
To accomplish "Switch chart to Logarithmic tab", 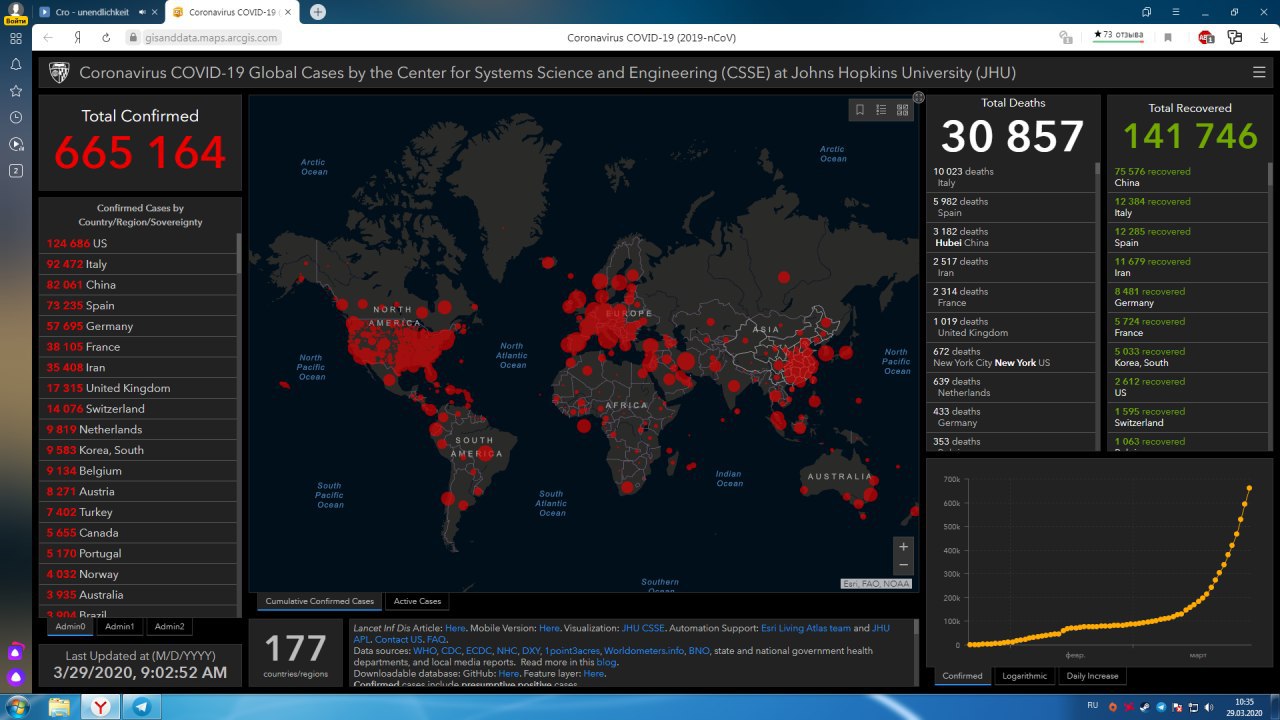I will coord(1024,676).
